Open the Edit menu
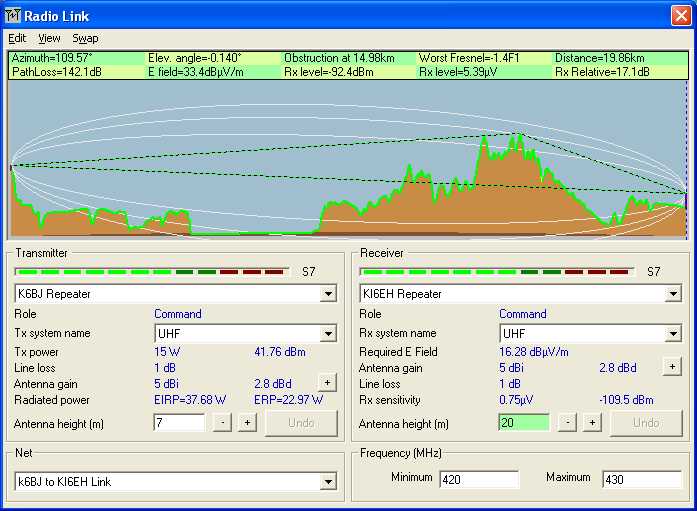697x511 pixels. [17, 38]
